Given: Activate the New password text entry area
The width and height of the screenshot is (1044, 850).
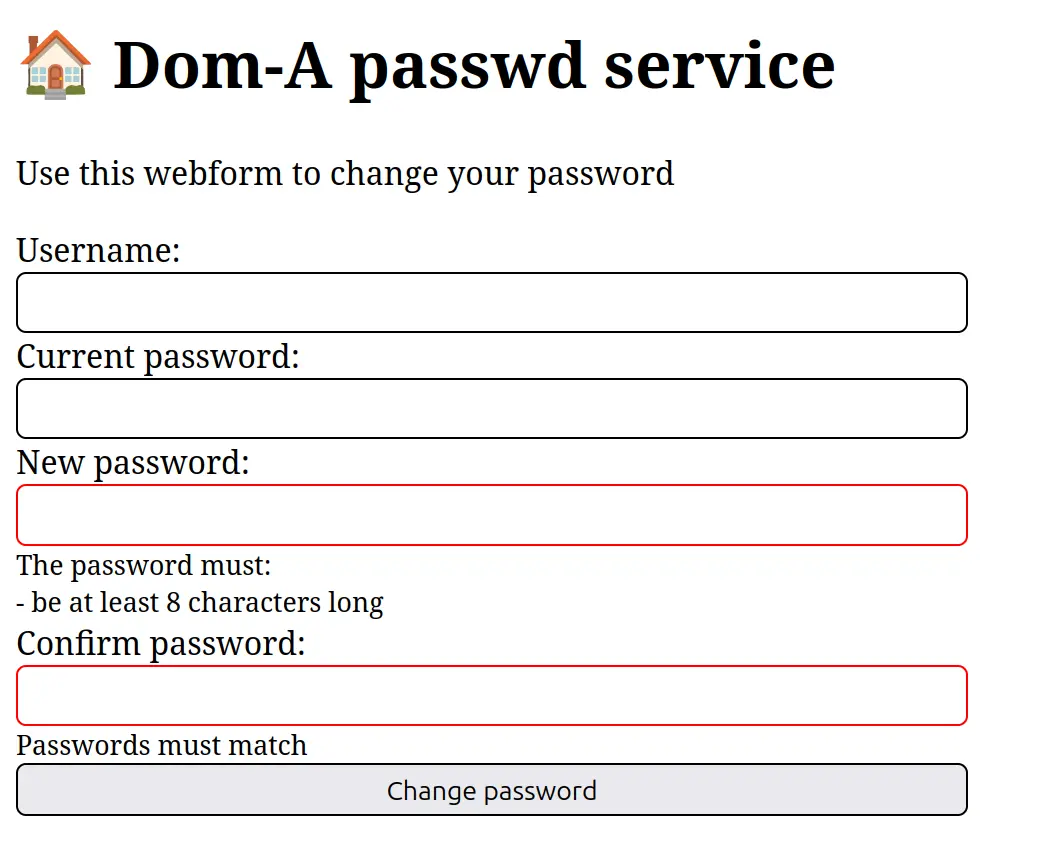Looking at the screenshot, I should tap(492, 514).
